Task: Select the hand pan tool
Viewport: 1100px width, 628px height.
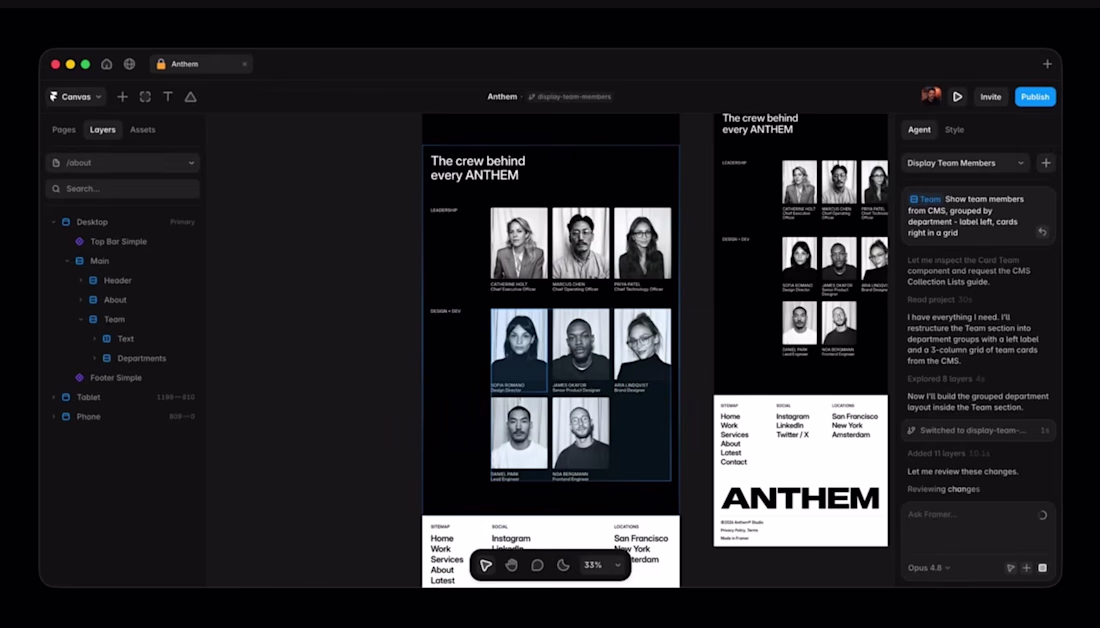Action: tap(511, 565)
